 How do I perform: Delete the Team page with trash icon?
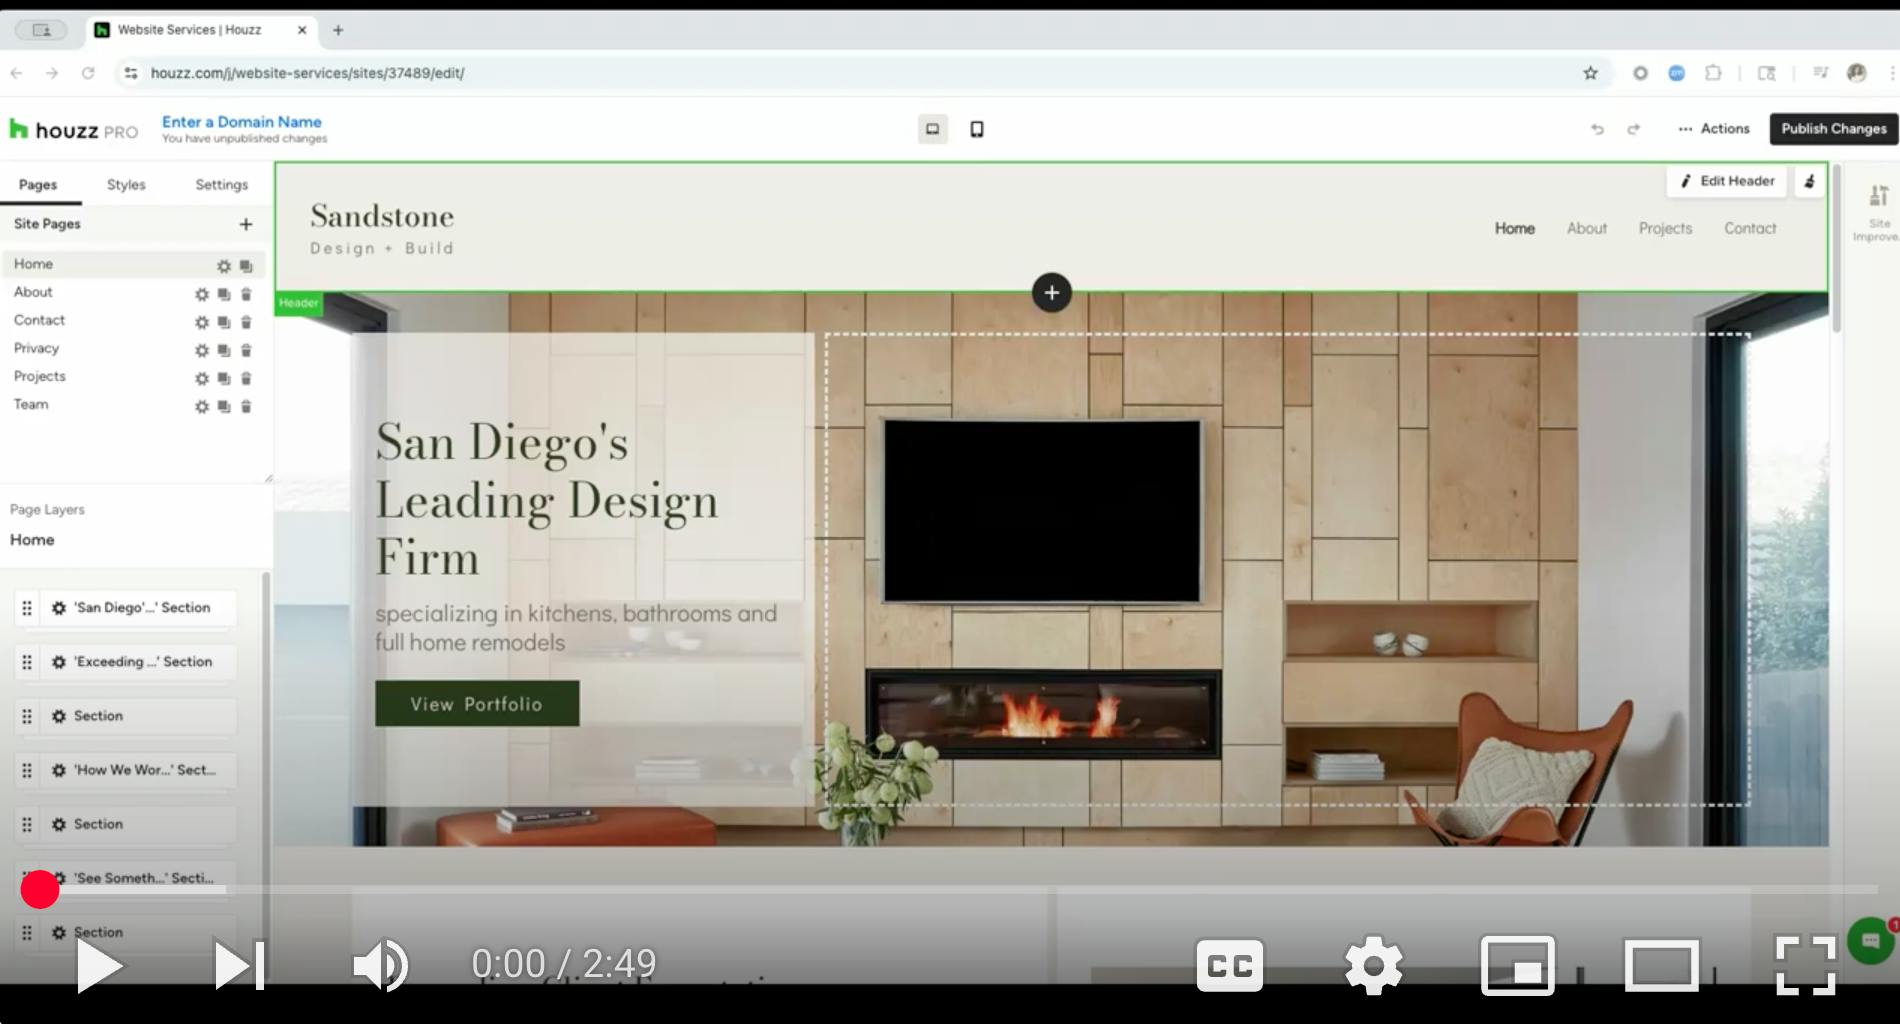(246, 406)
